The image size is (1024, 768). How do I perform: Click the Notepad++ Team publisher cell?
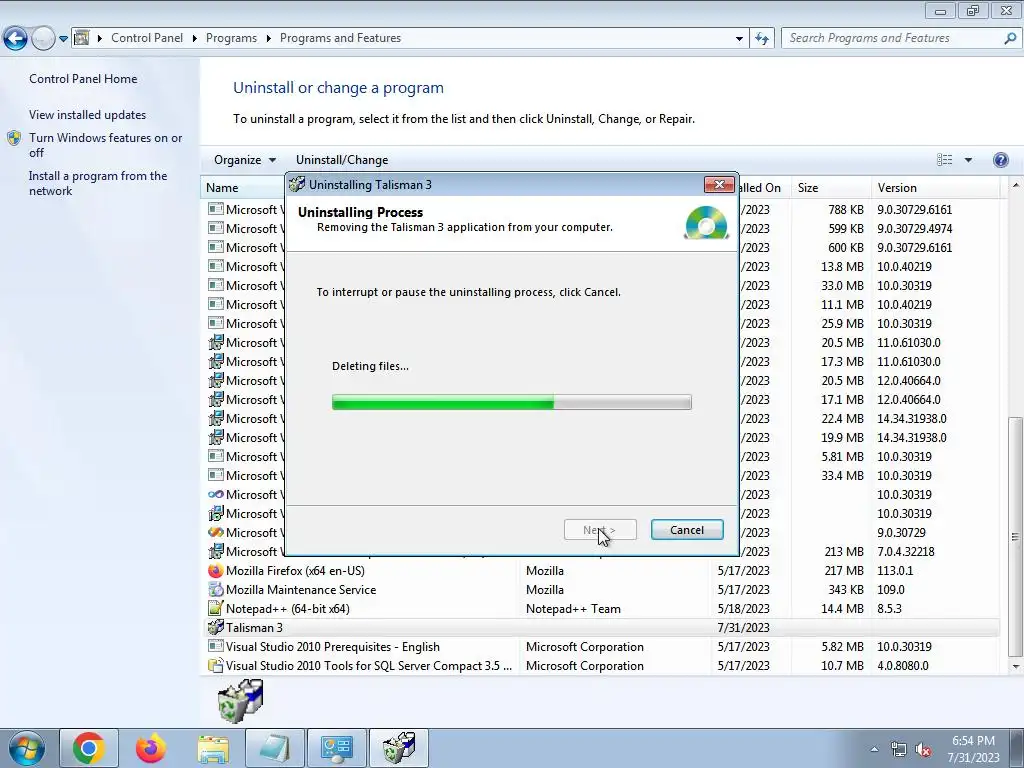click(x=573, y=609)
